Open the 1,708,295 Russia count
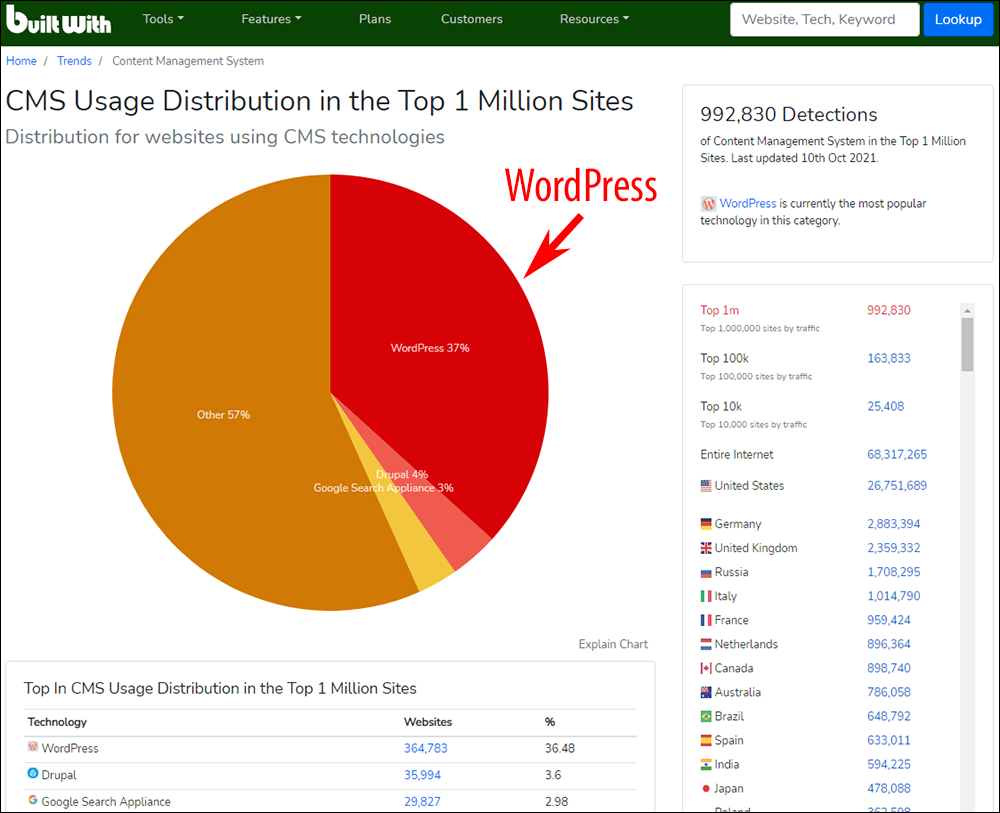1000x813 pixels. tap(893, 573)
